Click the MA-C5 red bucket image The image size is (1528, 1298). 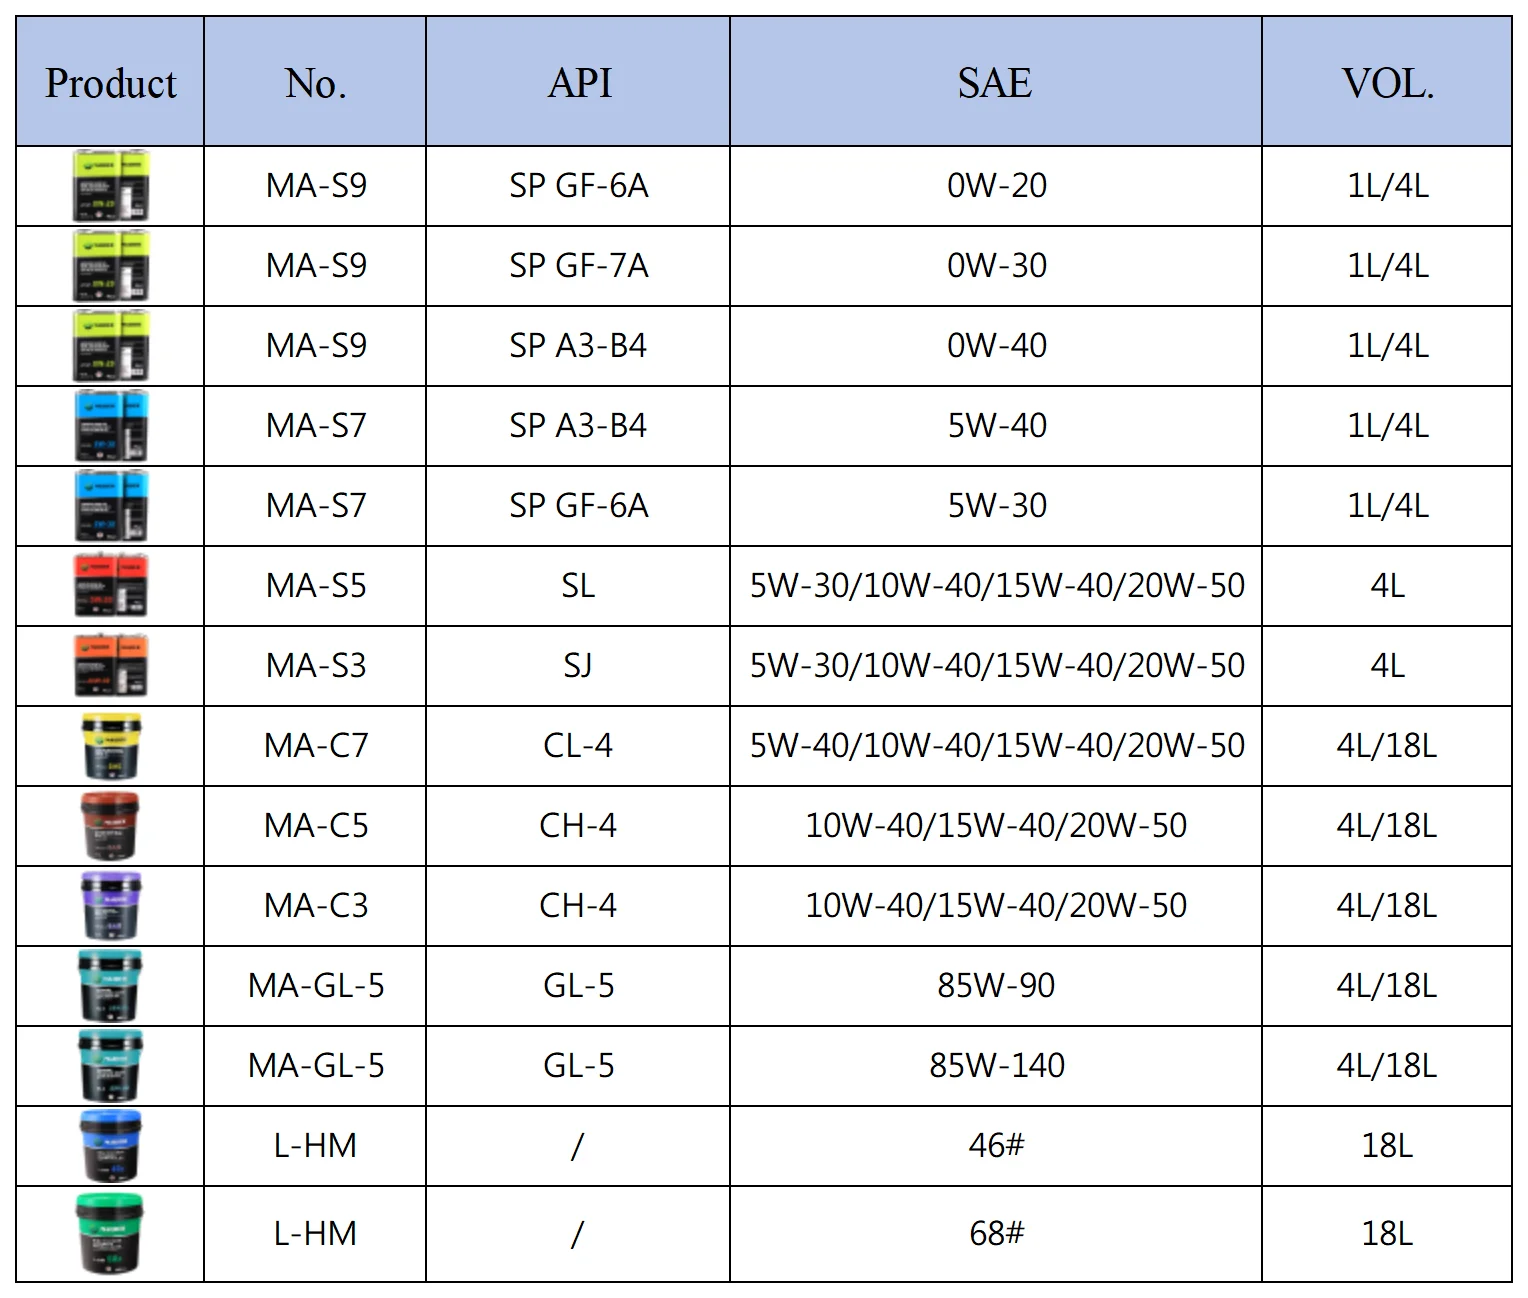coord(110,826)
